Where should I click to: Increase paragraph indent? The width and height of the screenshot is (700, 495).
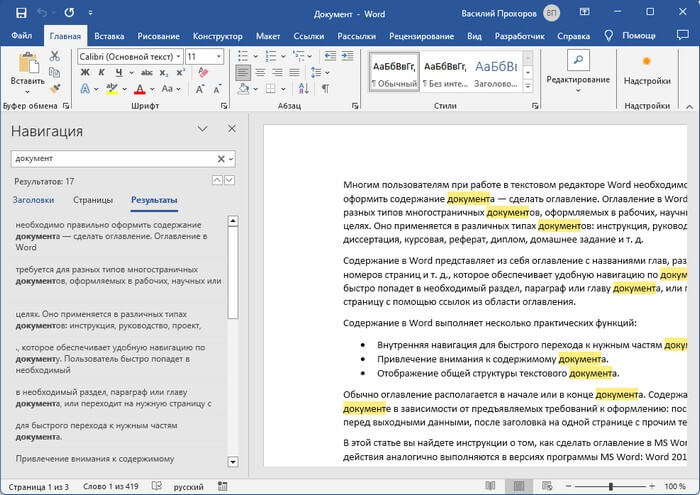[347, 56]
